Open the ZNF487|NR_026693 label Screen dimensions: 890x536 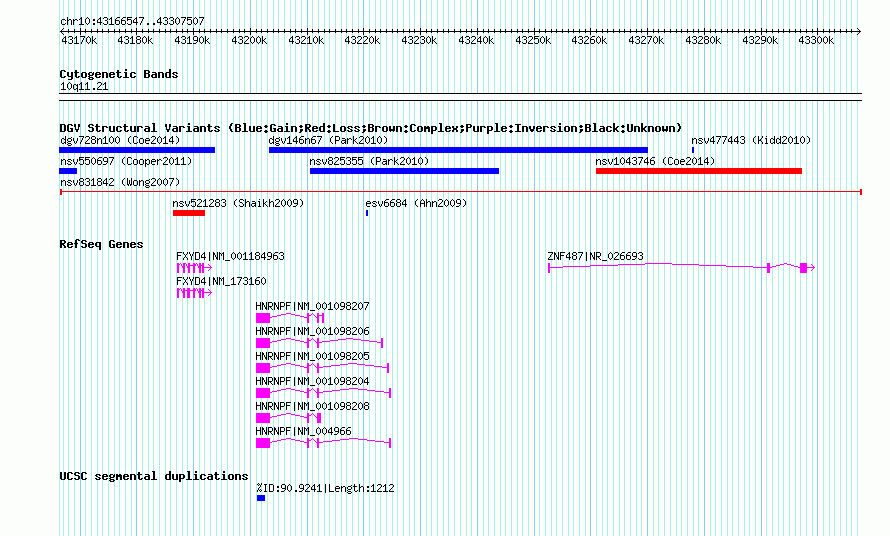click(595, 257)
